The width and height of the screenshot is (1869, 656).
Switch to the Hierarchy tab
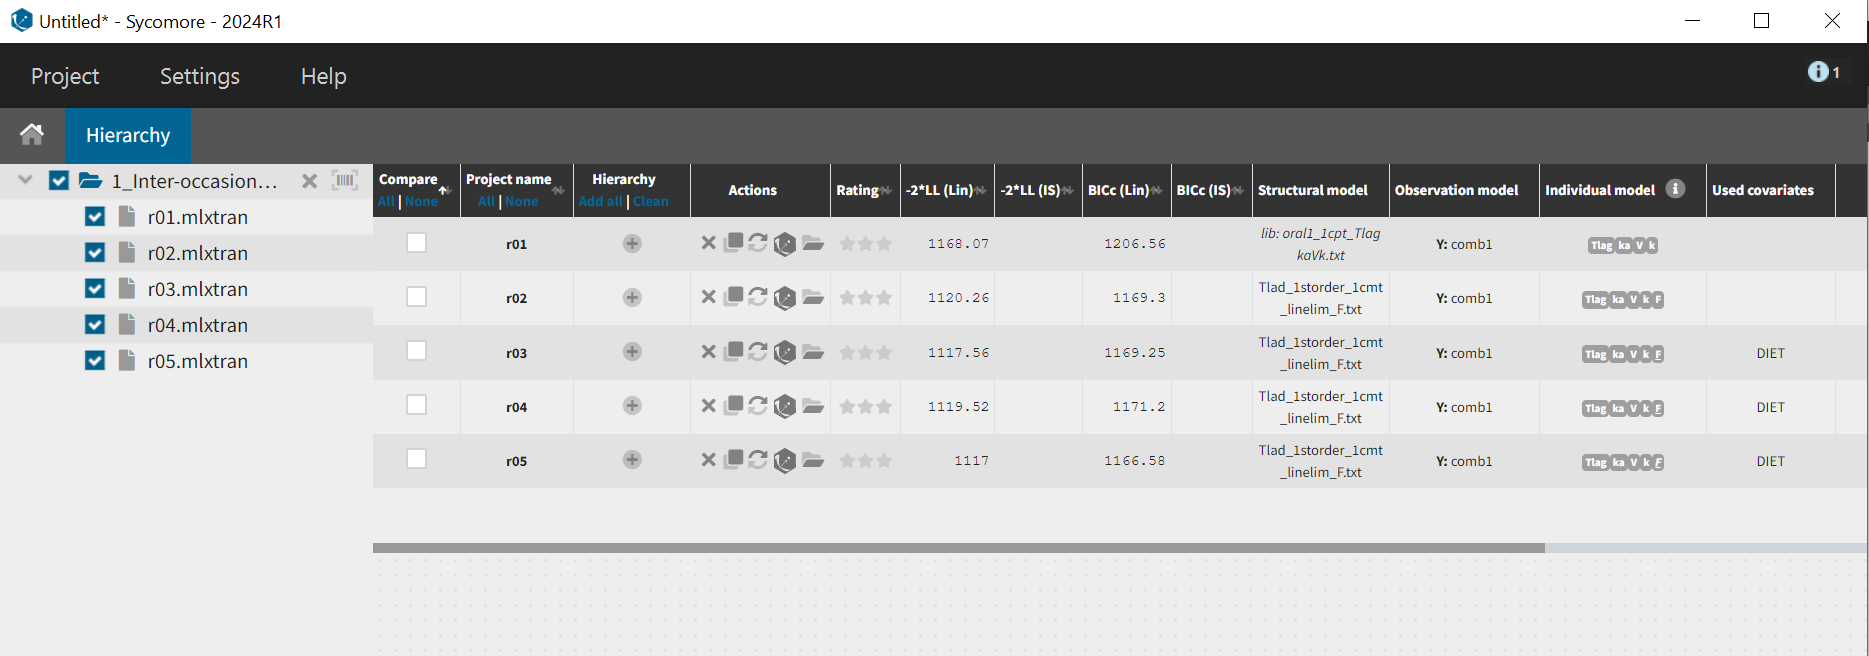pos(128,135)
